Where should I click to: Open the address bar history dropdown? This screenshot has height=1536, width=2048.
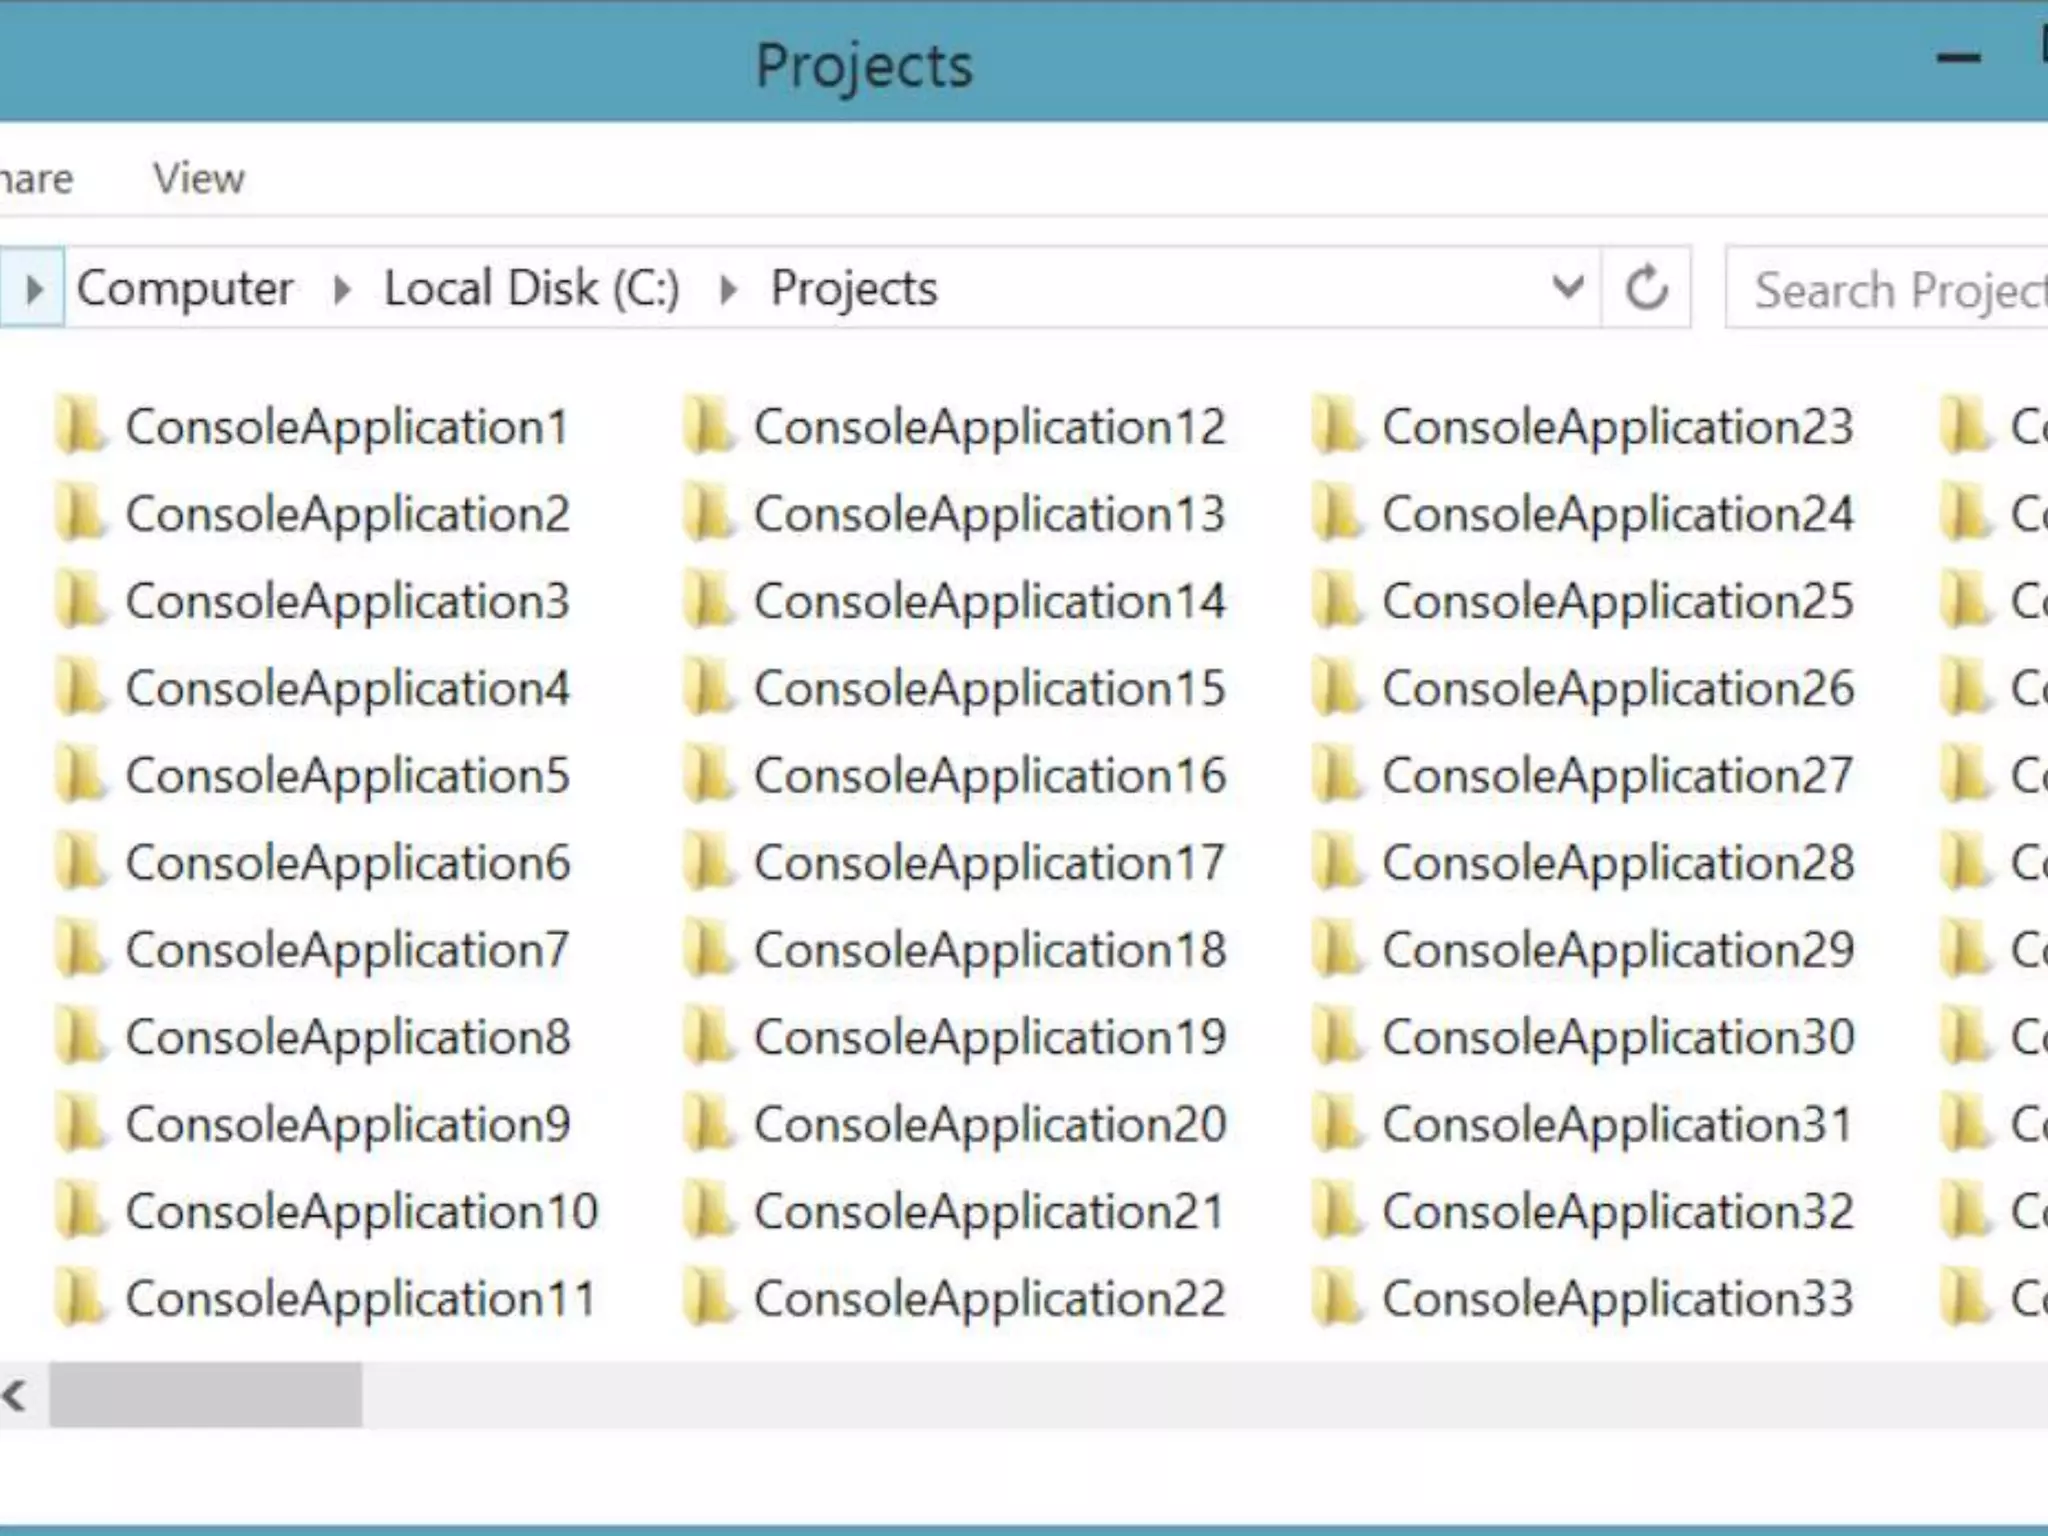pyautogui.click(x=1567, y=287)
